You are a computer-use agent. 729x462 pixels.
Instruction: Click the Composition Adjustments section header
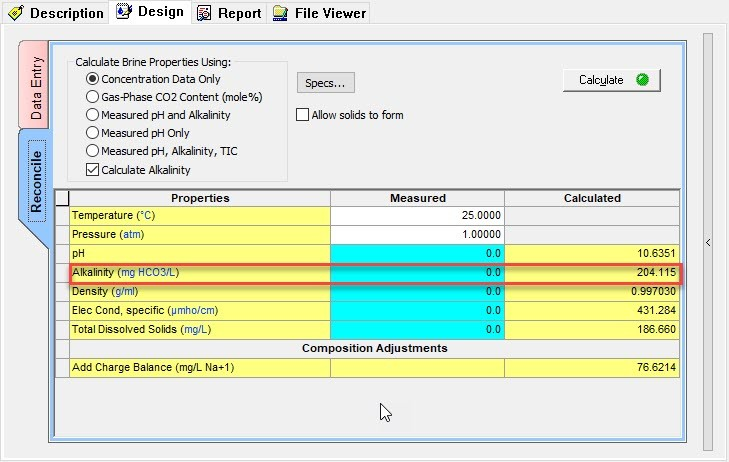[374, 349]
